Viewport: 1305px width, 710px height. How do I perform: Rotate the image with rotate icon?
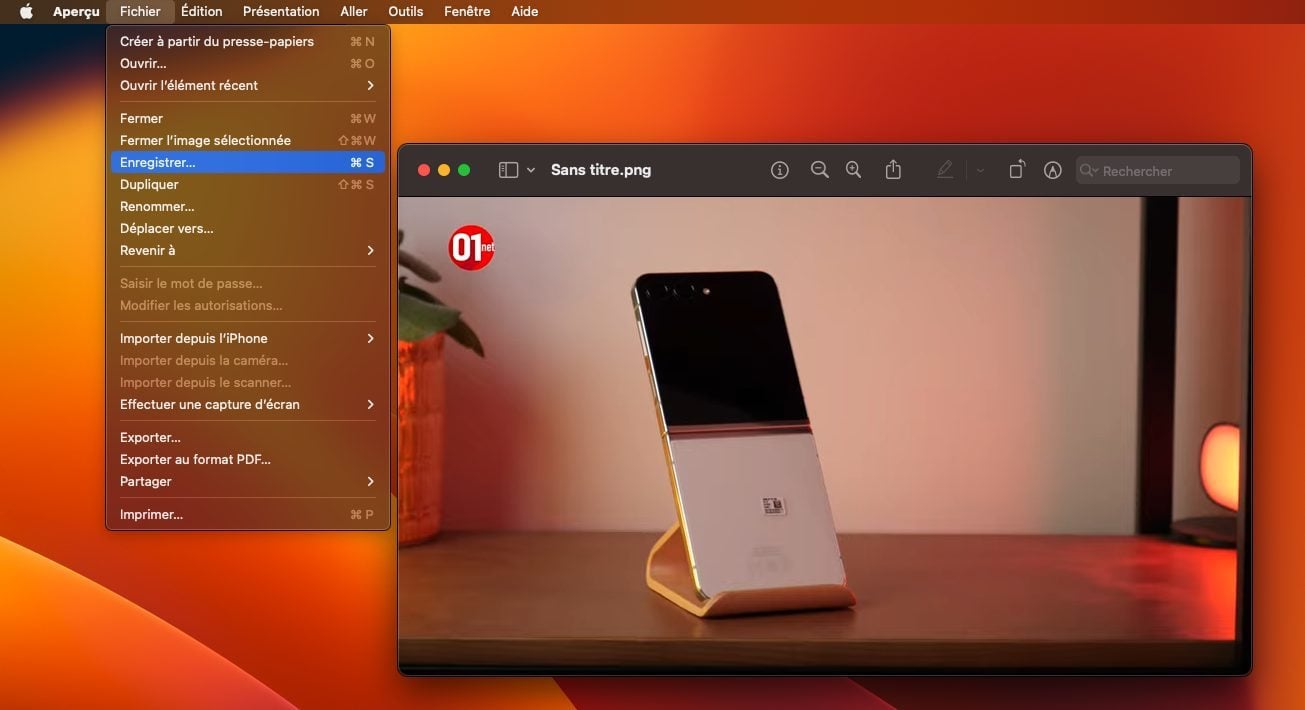coord(1016,170)
